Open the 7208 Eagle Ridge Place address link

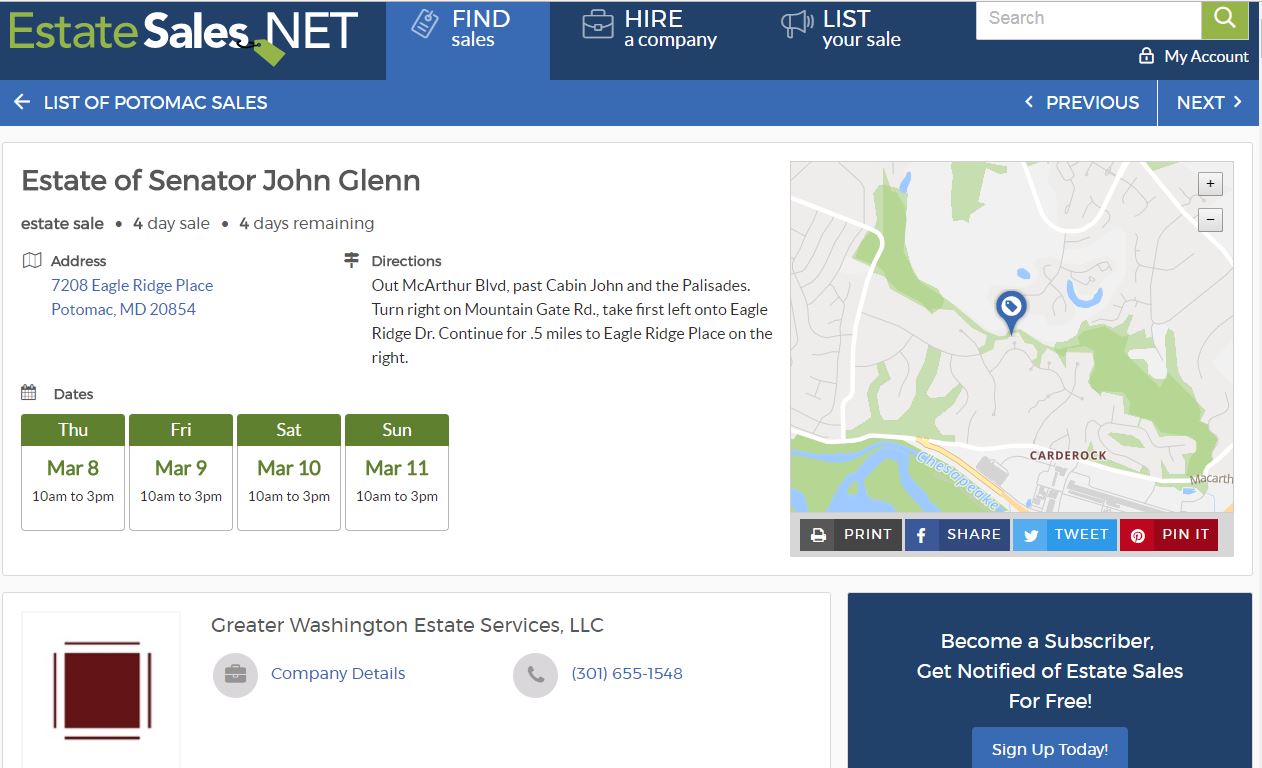coord(132,286)
